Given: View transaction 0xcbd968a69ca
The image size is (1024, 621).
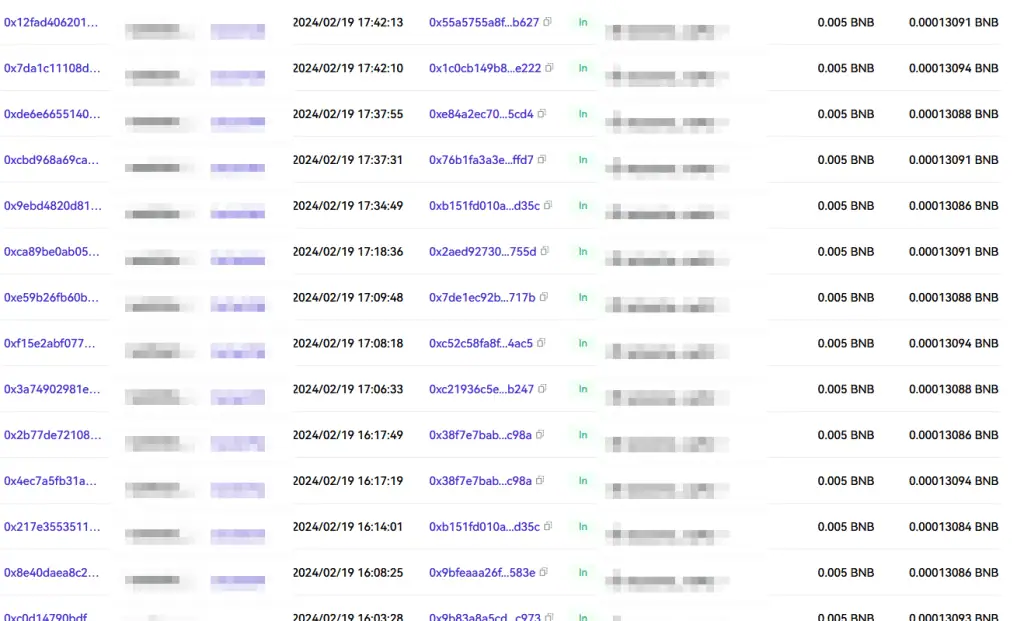Looking at the screenshot, I should pyautogui.click(x=52, y=160).
